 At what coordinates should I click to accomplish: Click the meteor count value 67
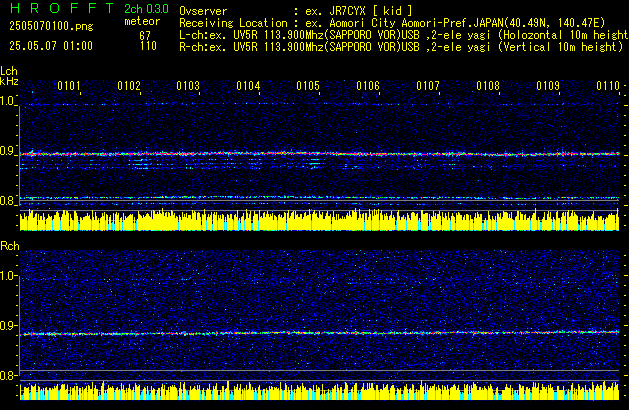click(x=145, y=35)
